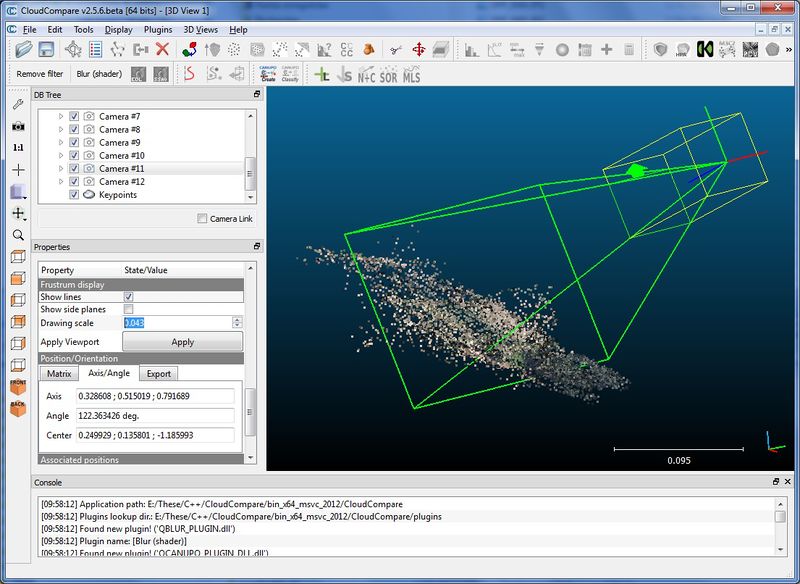Open the File menu
Viewport: 800px width, 584px height.
[x=30, y=30]
